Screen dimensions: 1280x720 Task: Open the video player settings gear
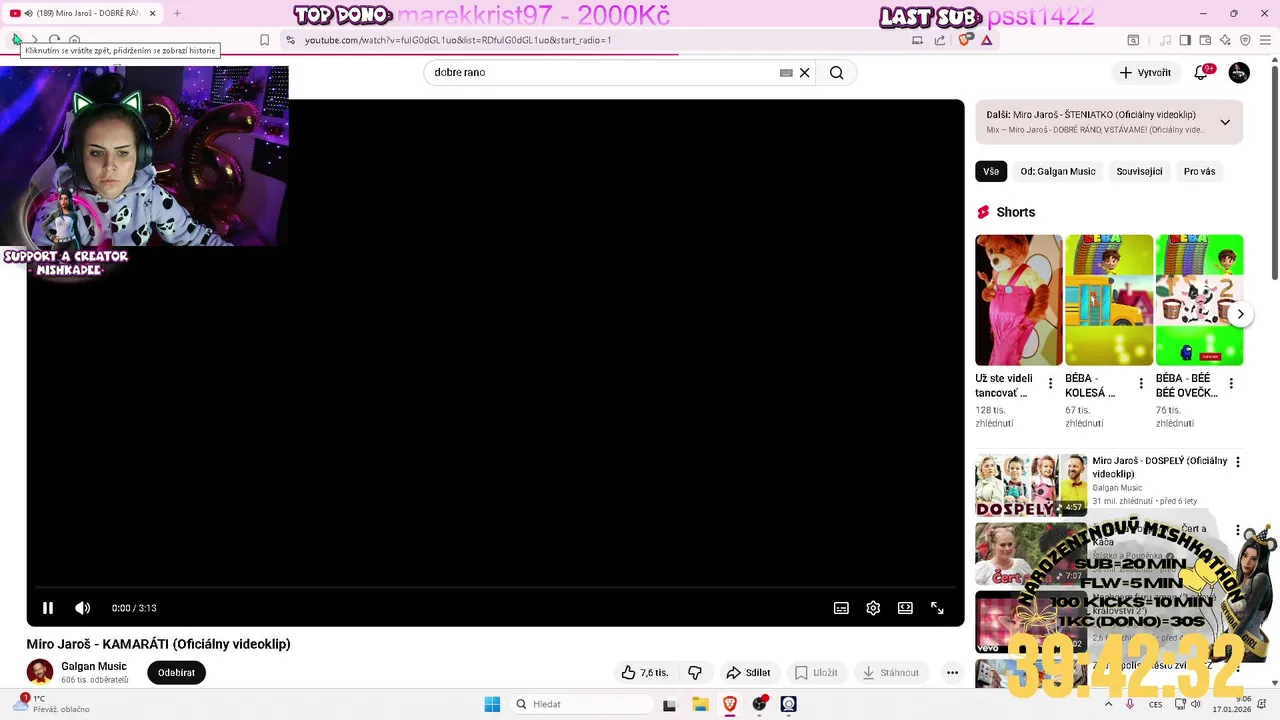[x=873, y=608]
